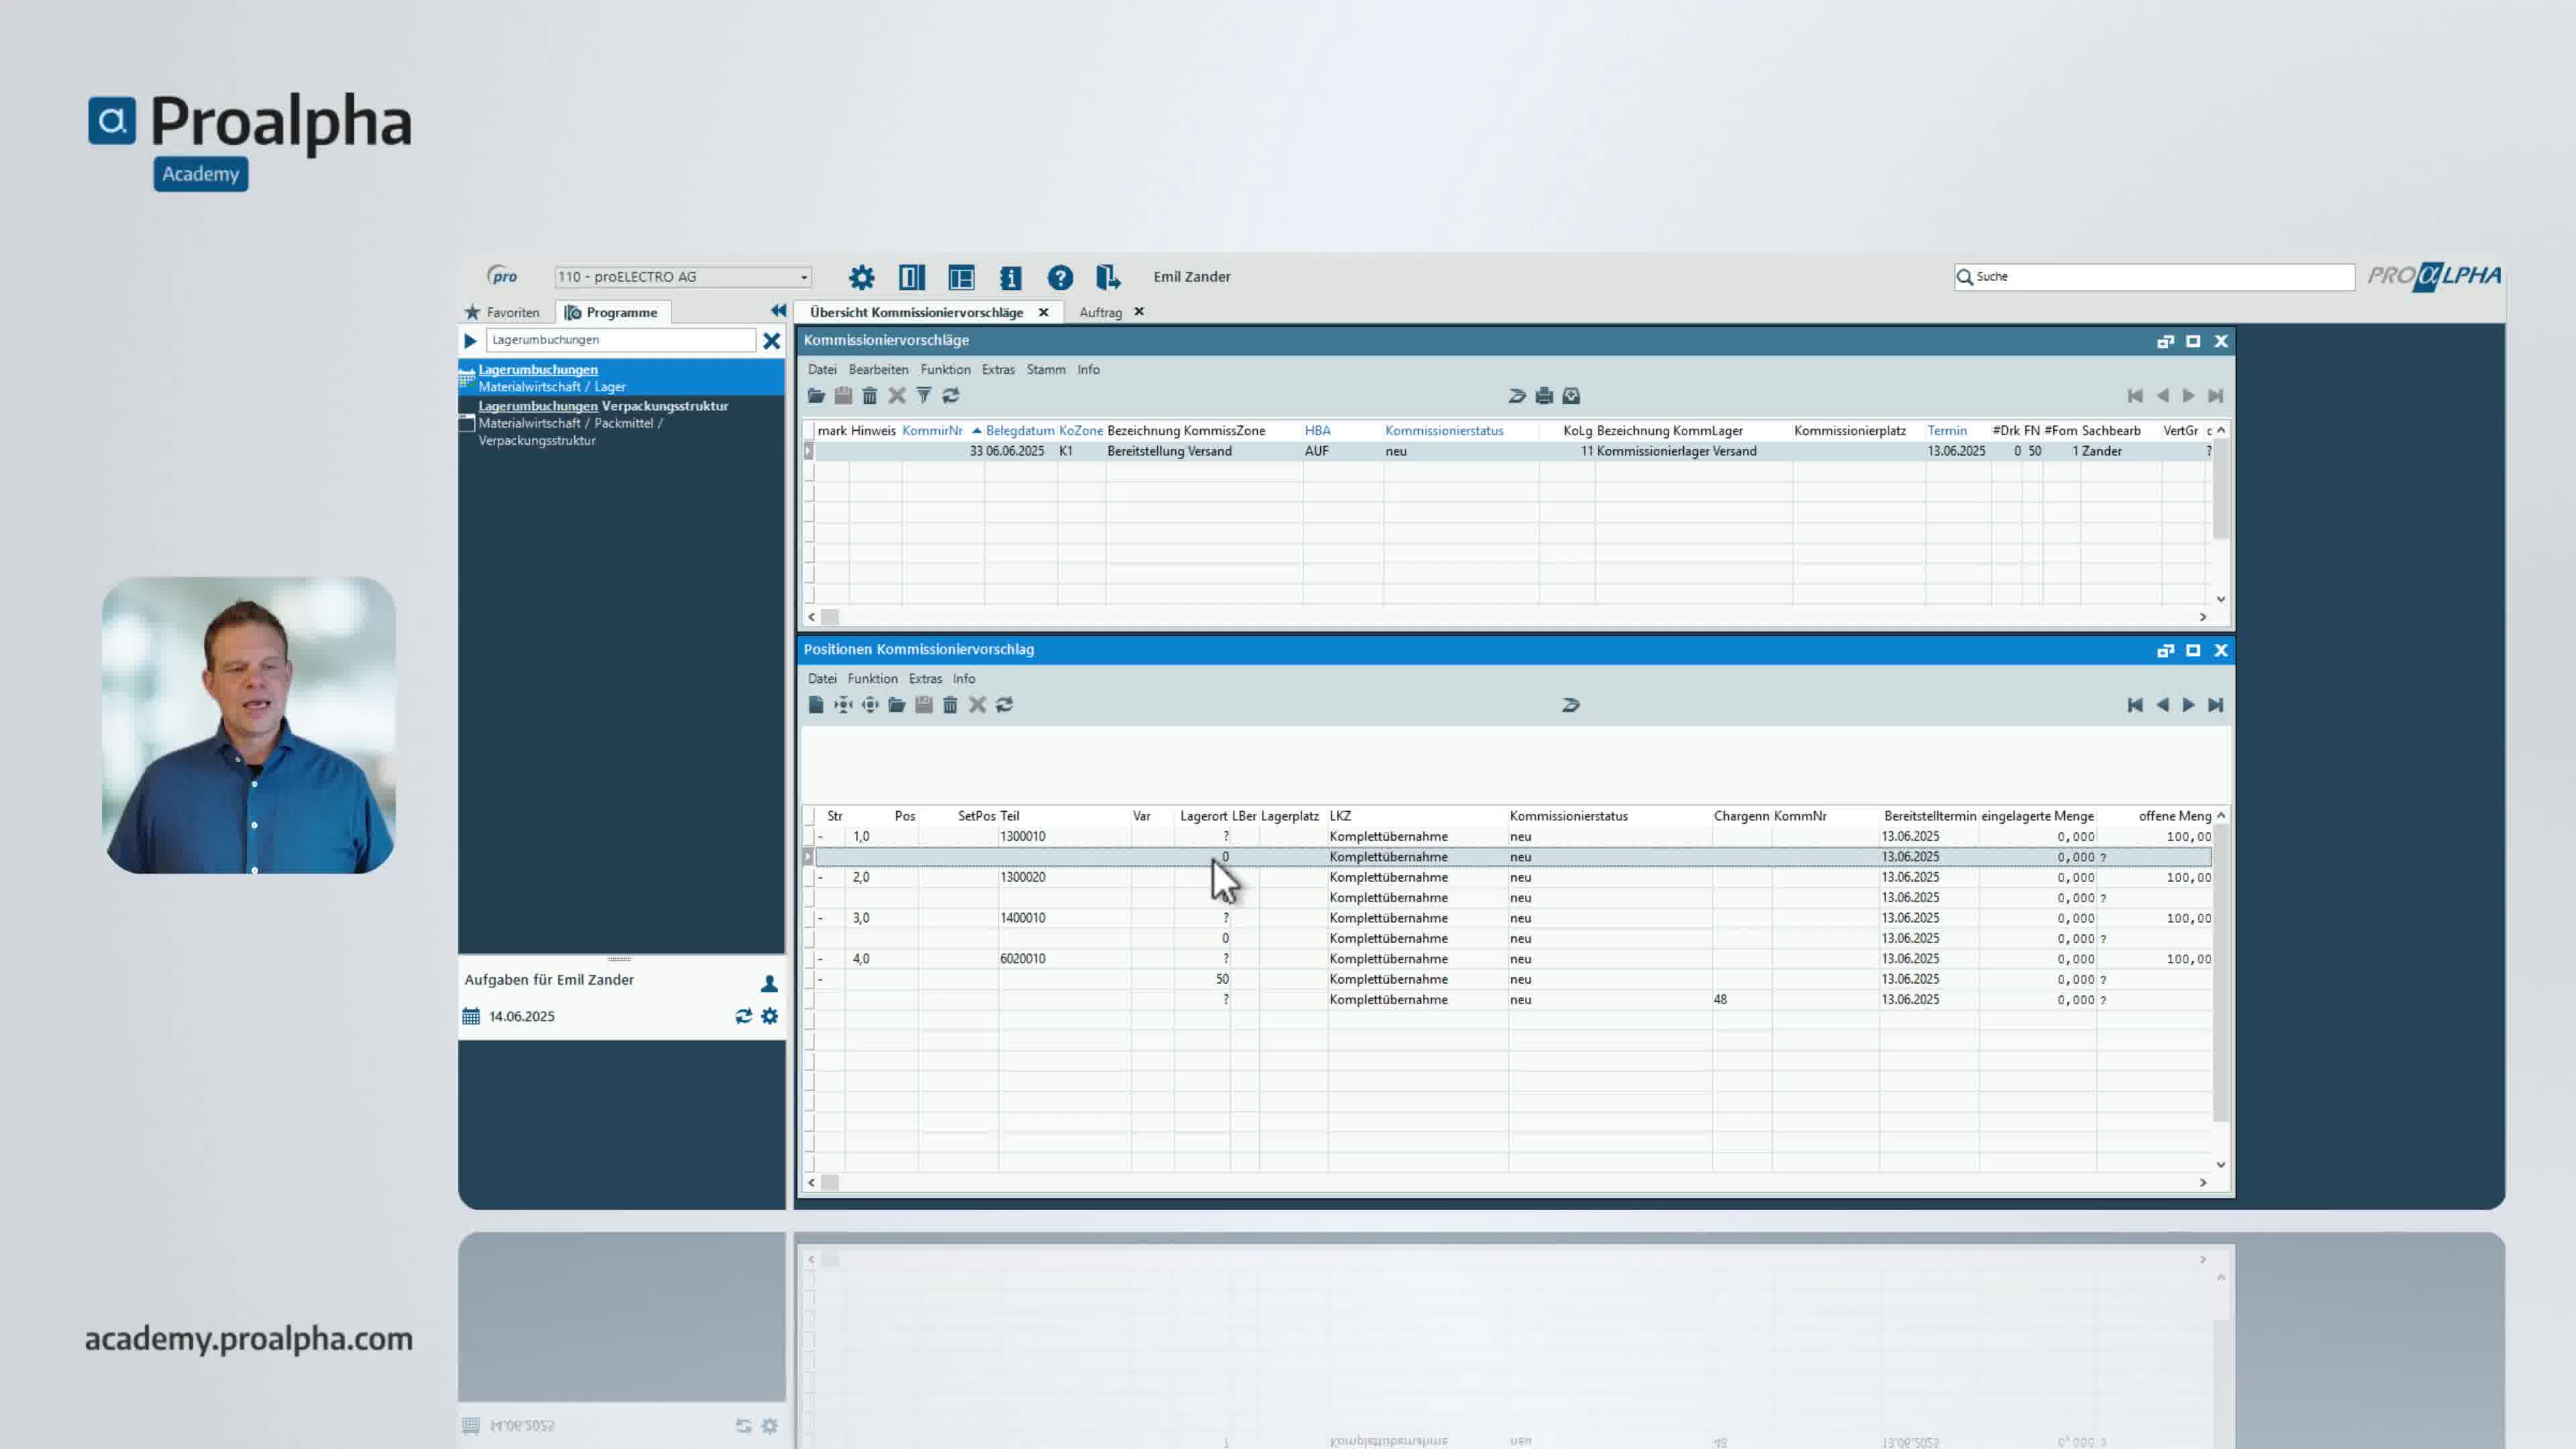Open the company dropdown 110 - proELECTRO AG

pyautogui.click(x=803, y=277)
